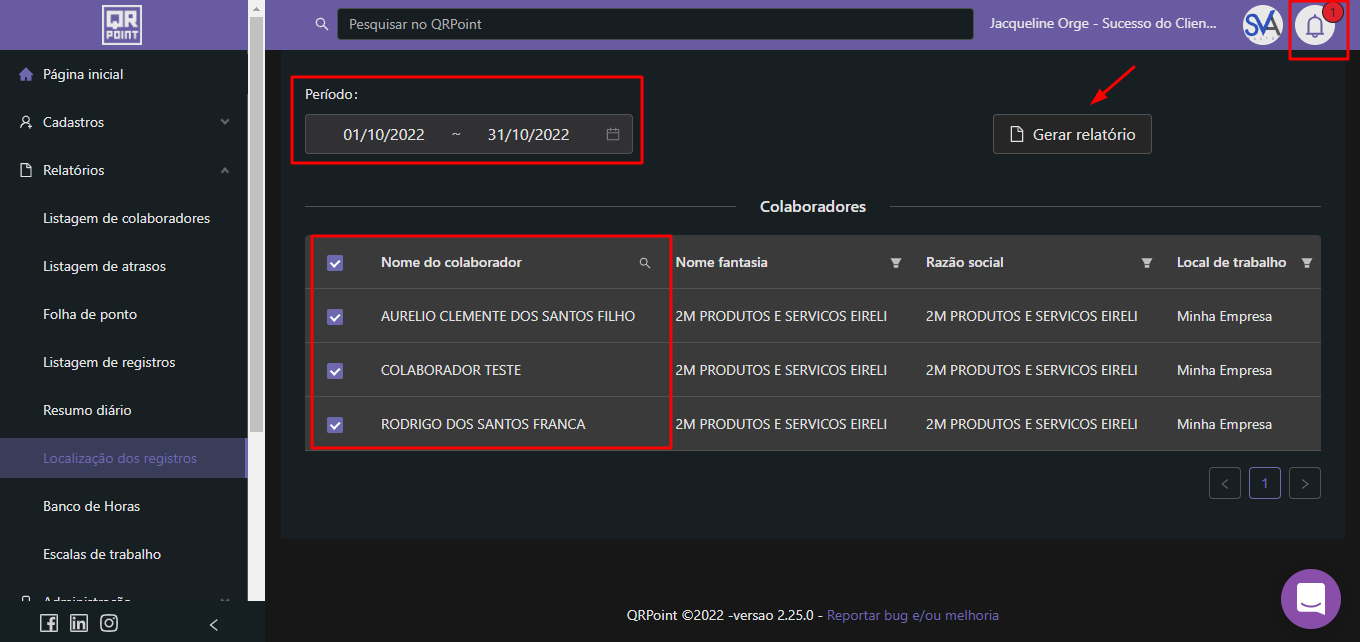Uncheck AURELIO CLEMENTE DOS SANTOS FILHO
1360x642 pixels.
tap(335, 317)
